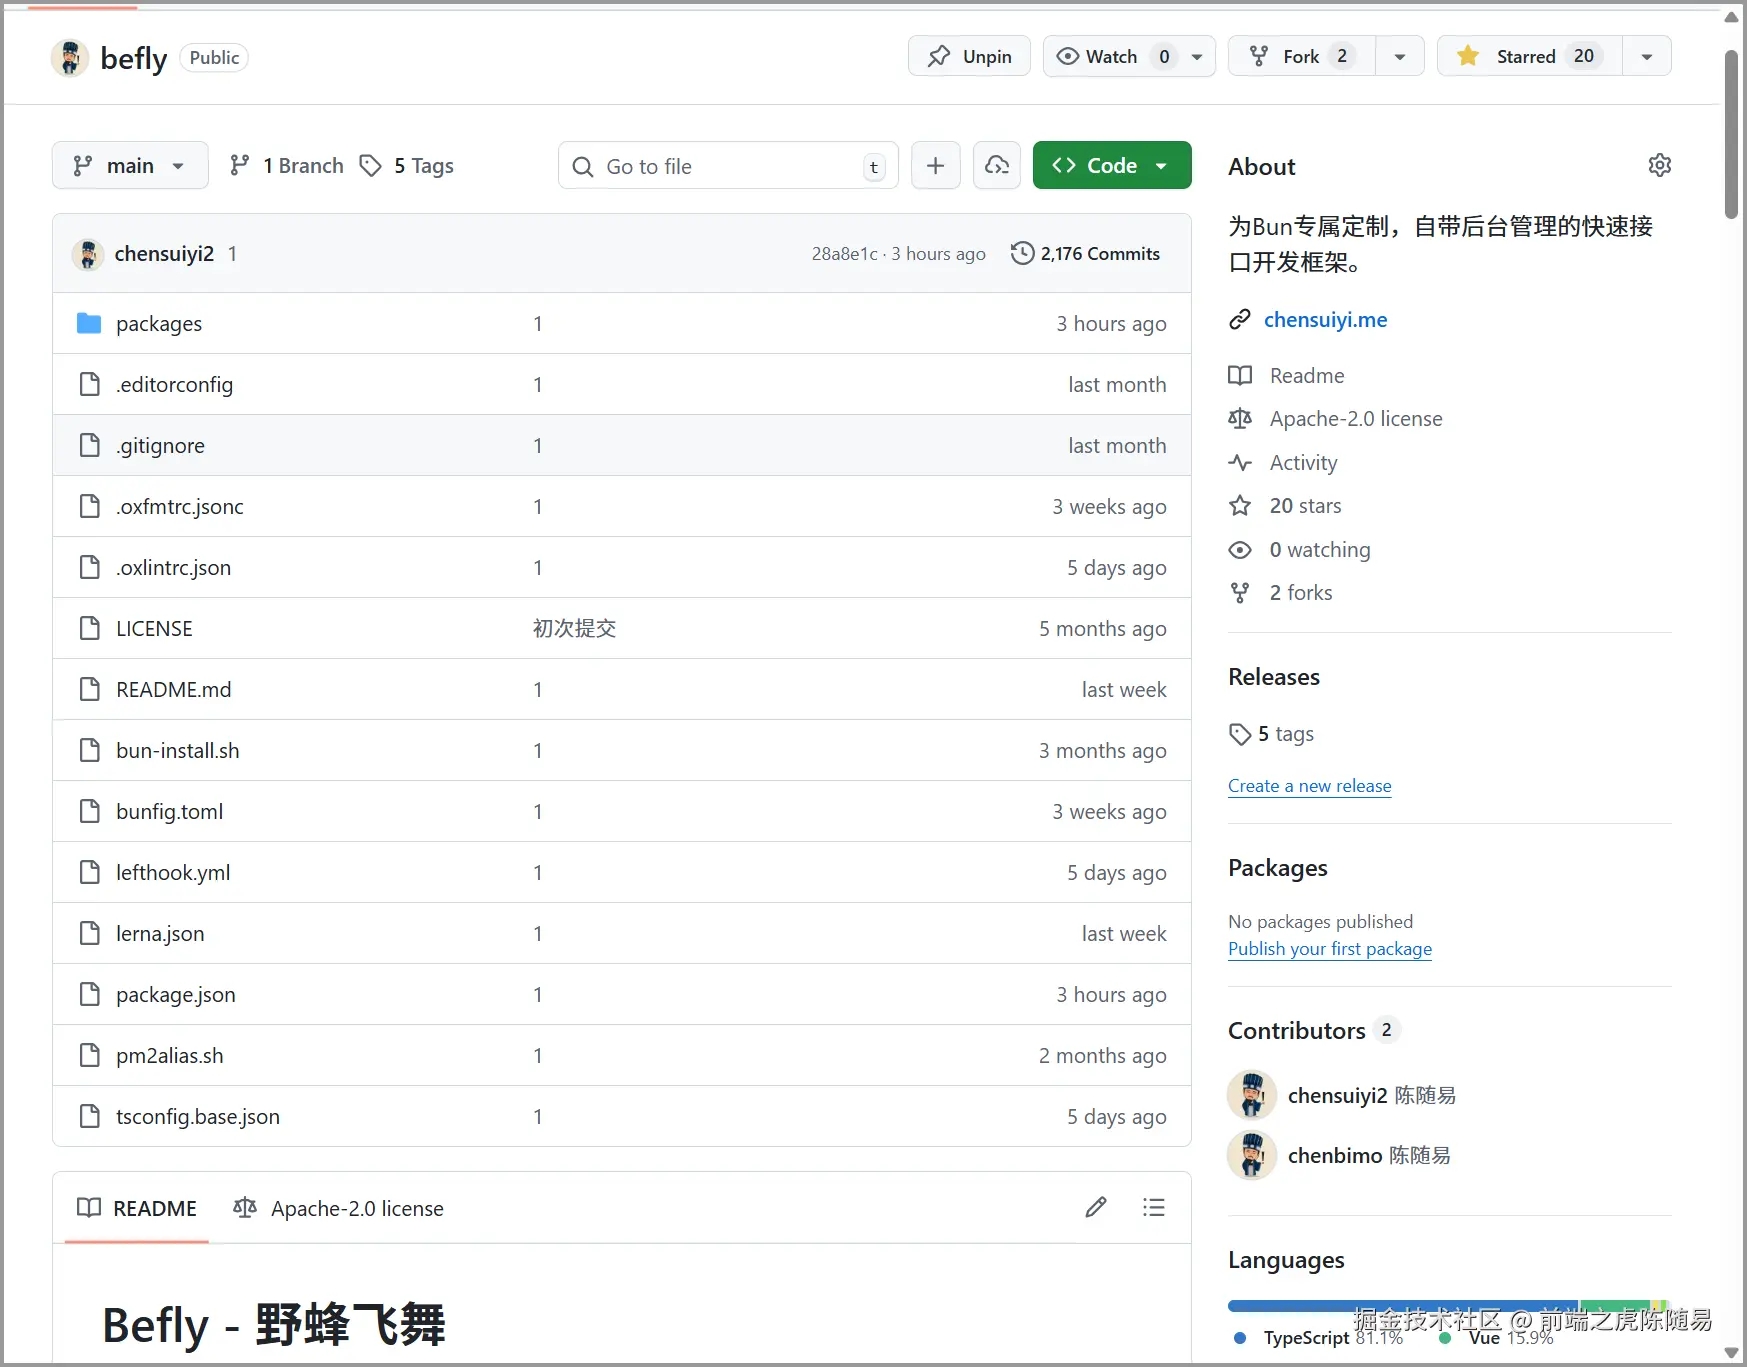Open the 1 Branch link
The image size is (1747, 1367).
tap(287, 166)
